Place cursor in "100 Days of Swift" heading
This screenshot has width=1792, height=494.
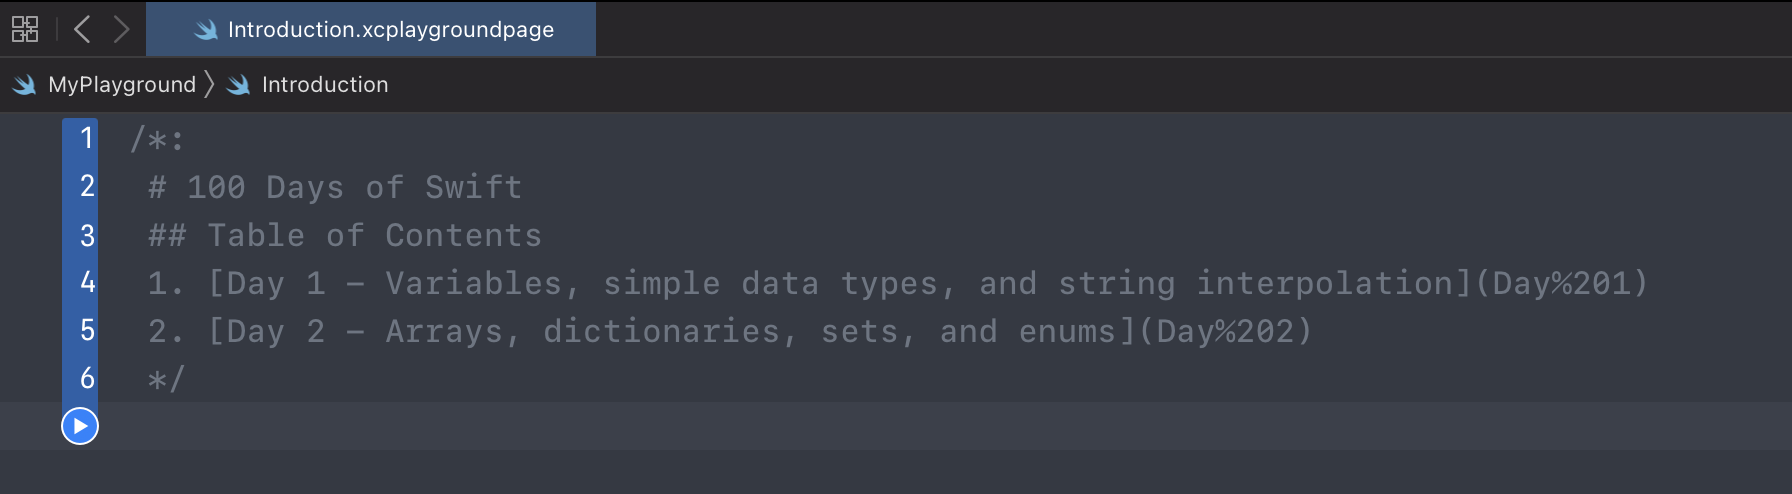click(x=354, y=187)
